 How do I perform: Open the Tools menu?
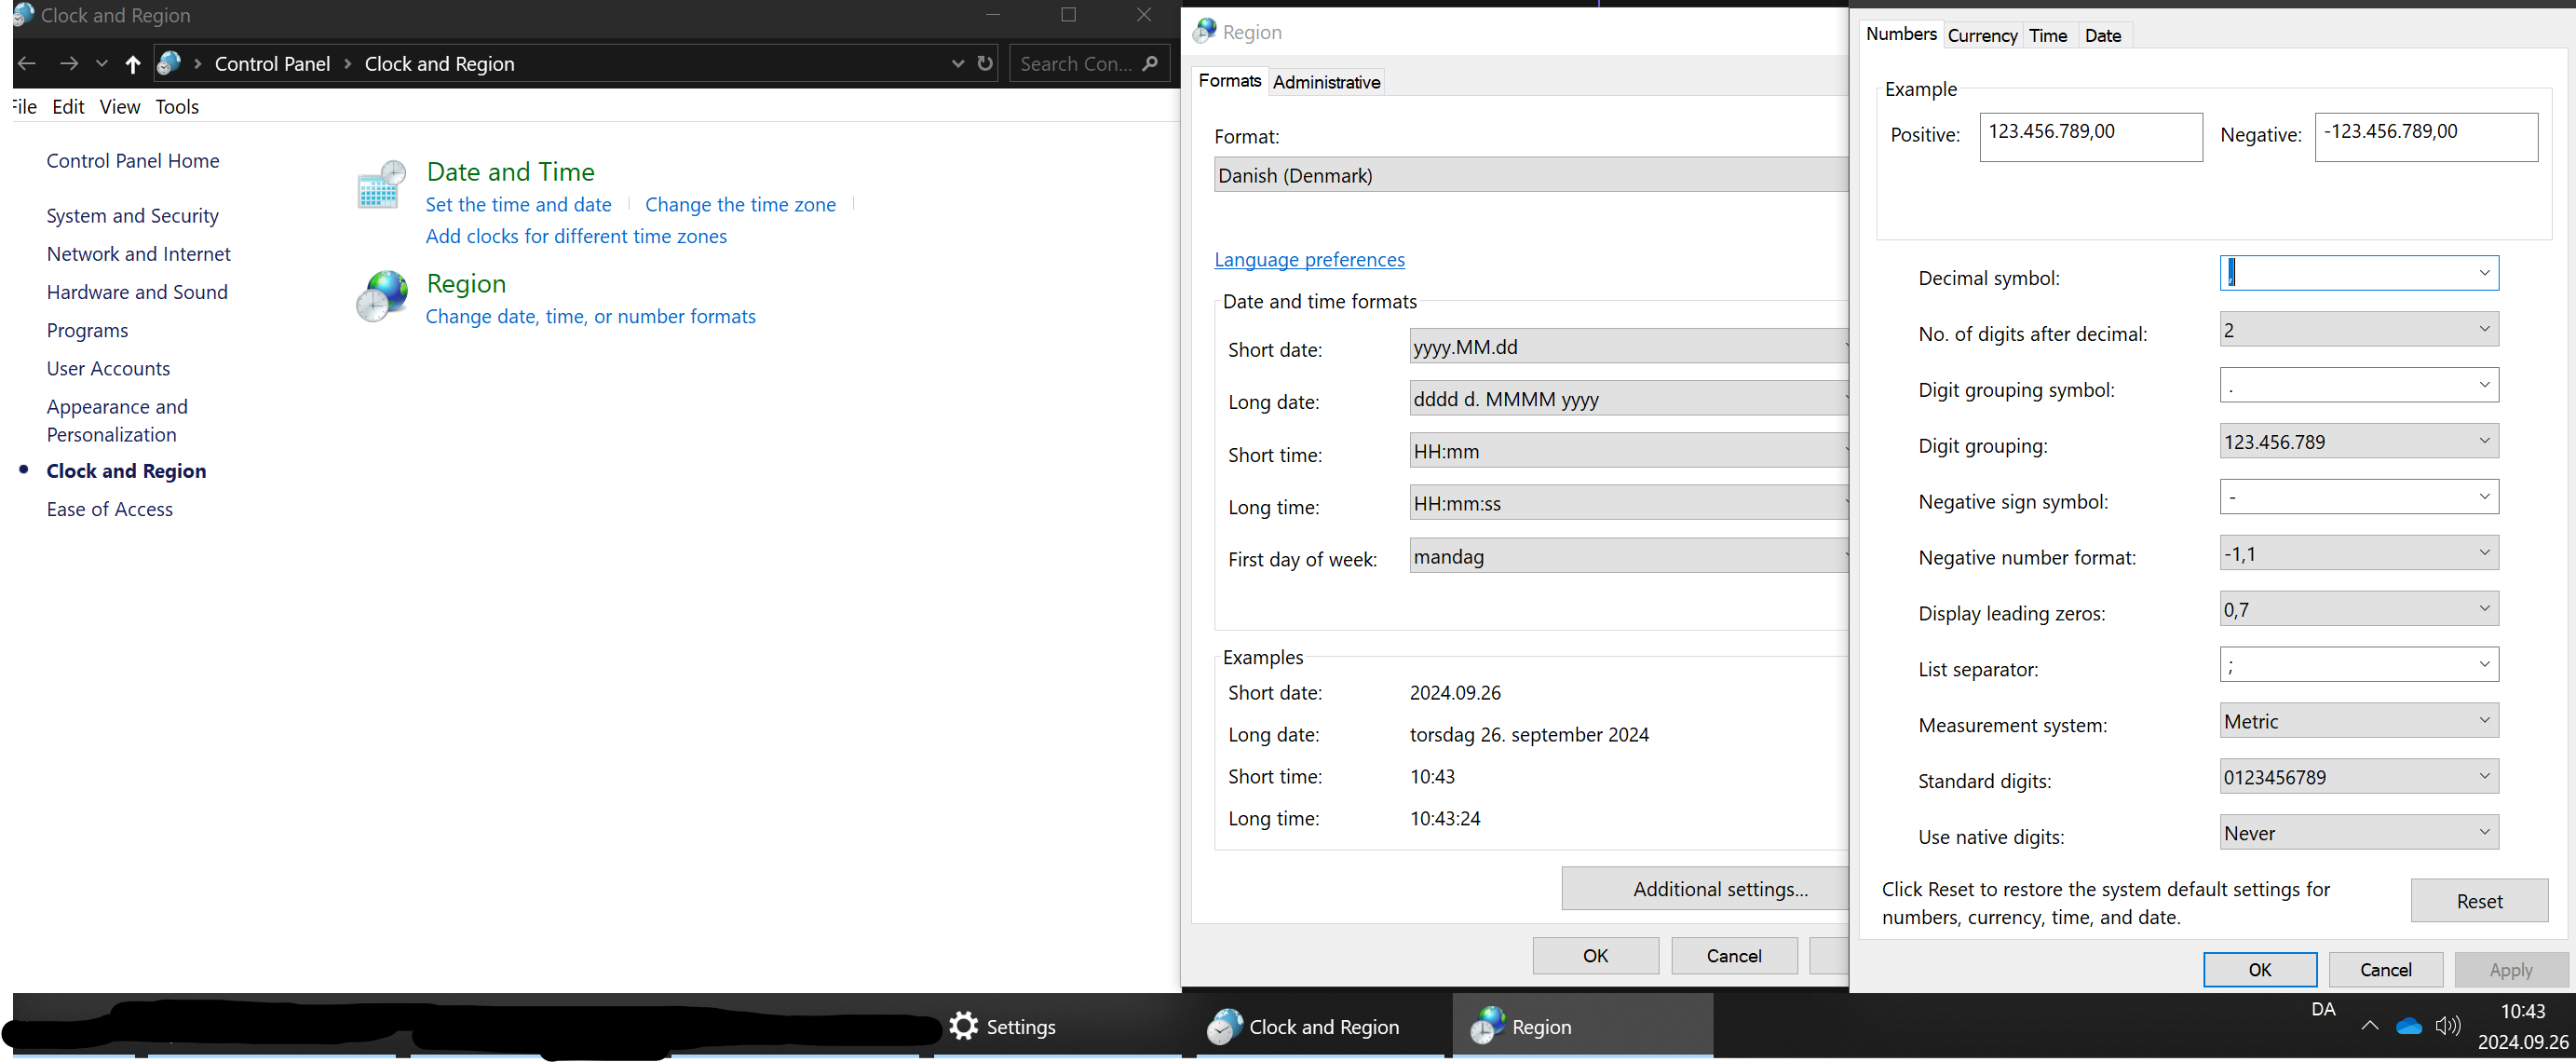point(177,107)
